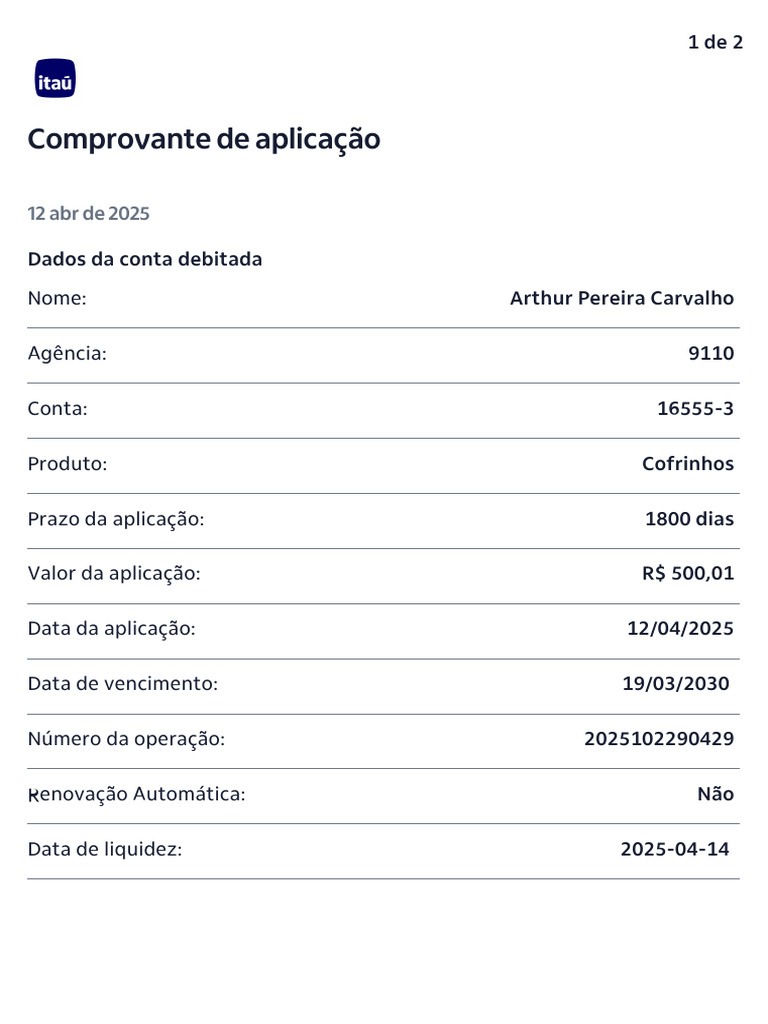Click the "Valor da aplicação:" label
Viewport: 768px width, 1024px height.
point(114,573)
